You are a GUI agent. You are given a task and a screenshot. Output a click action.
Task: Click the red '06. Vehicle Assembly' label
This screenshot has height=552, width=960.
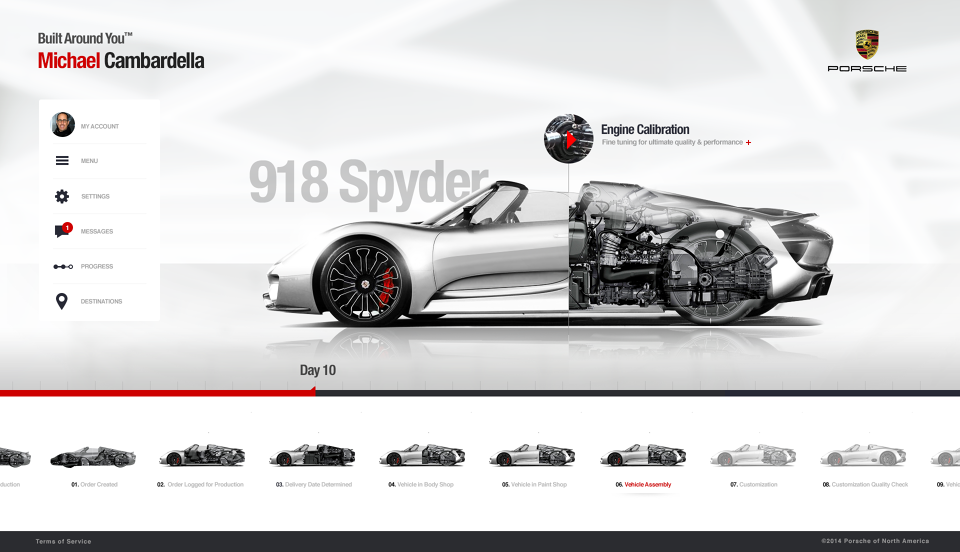(643, 485)
